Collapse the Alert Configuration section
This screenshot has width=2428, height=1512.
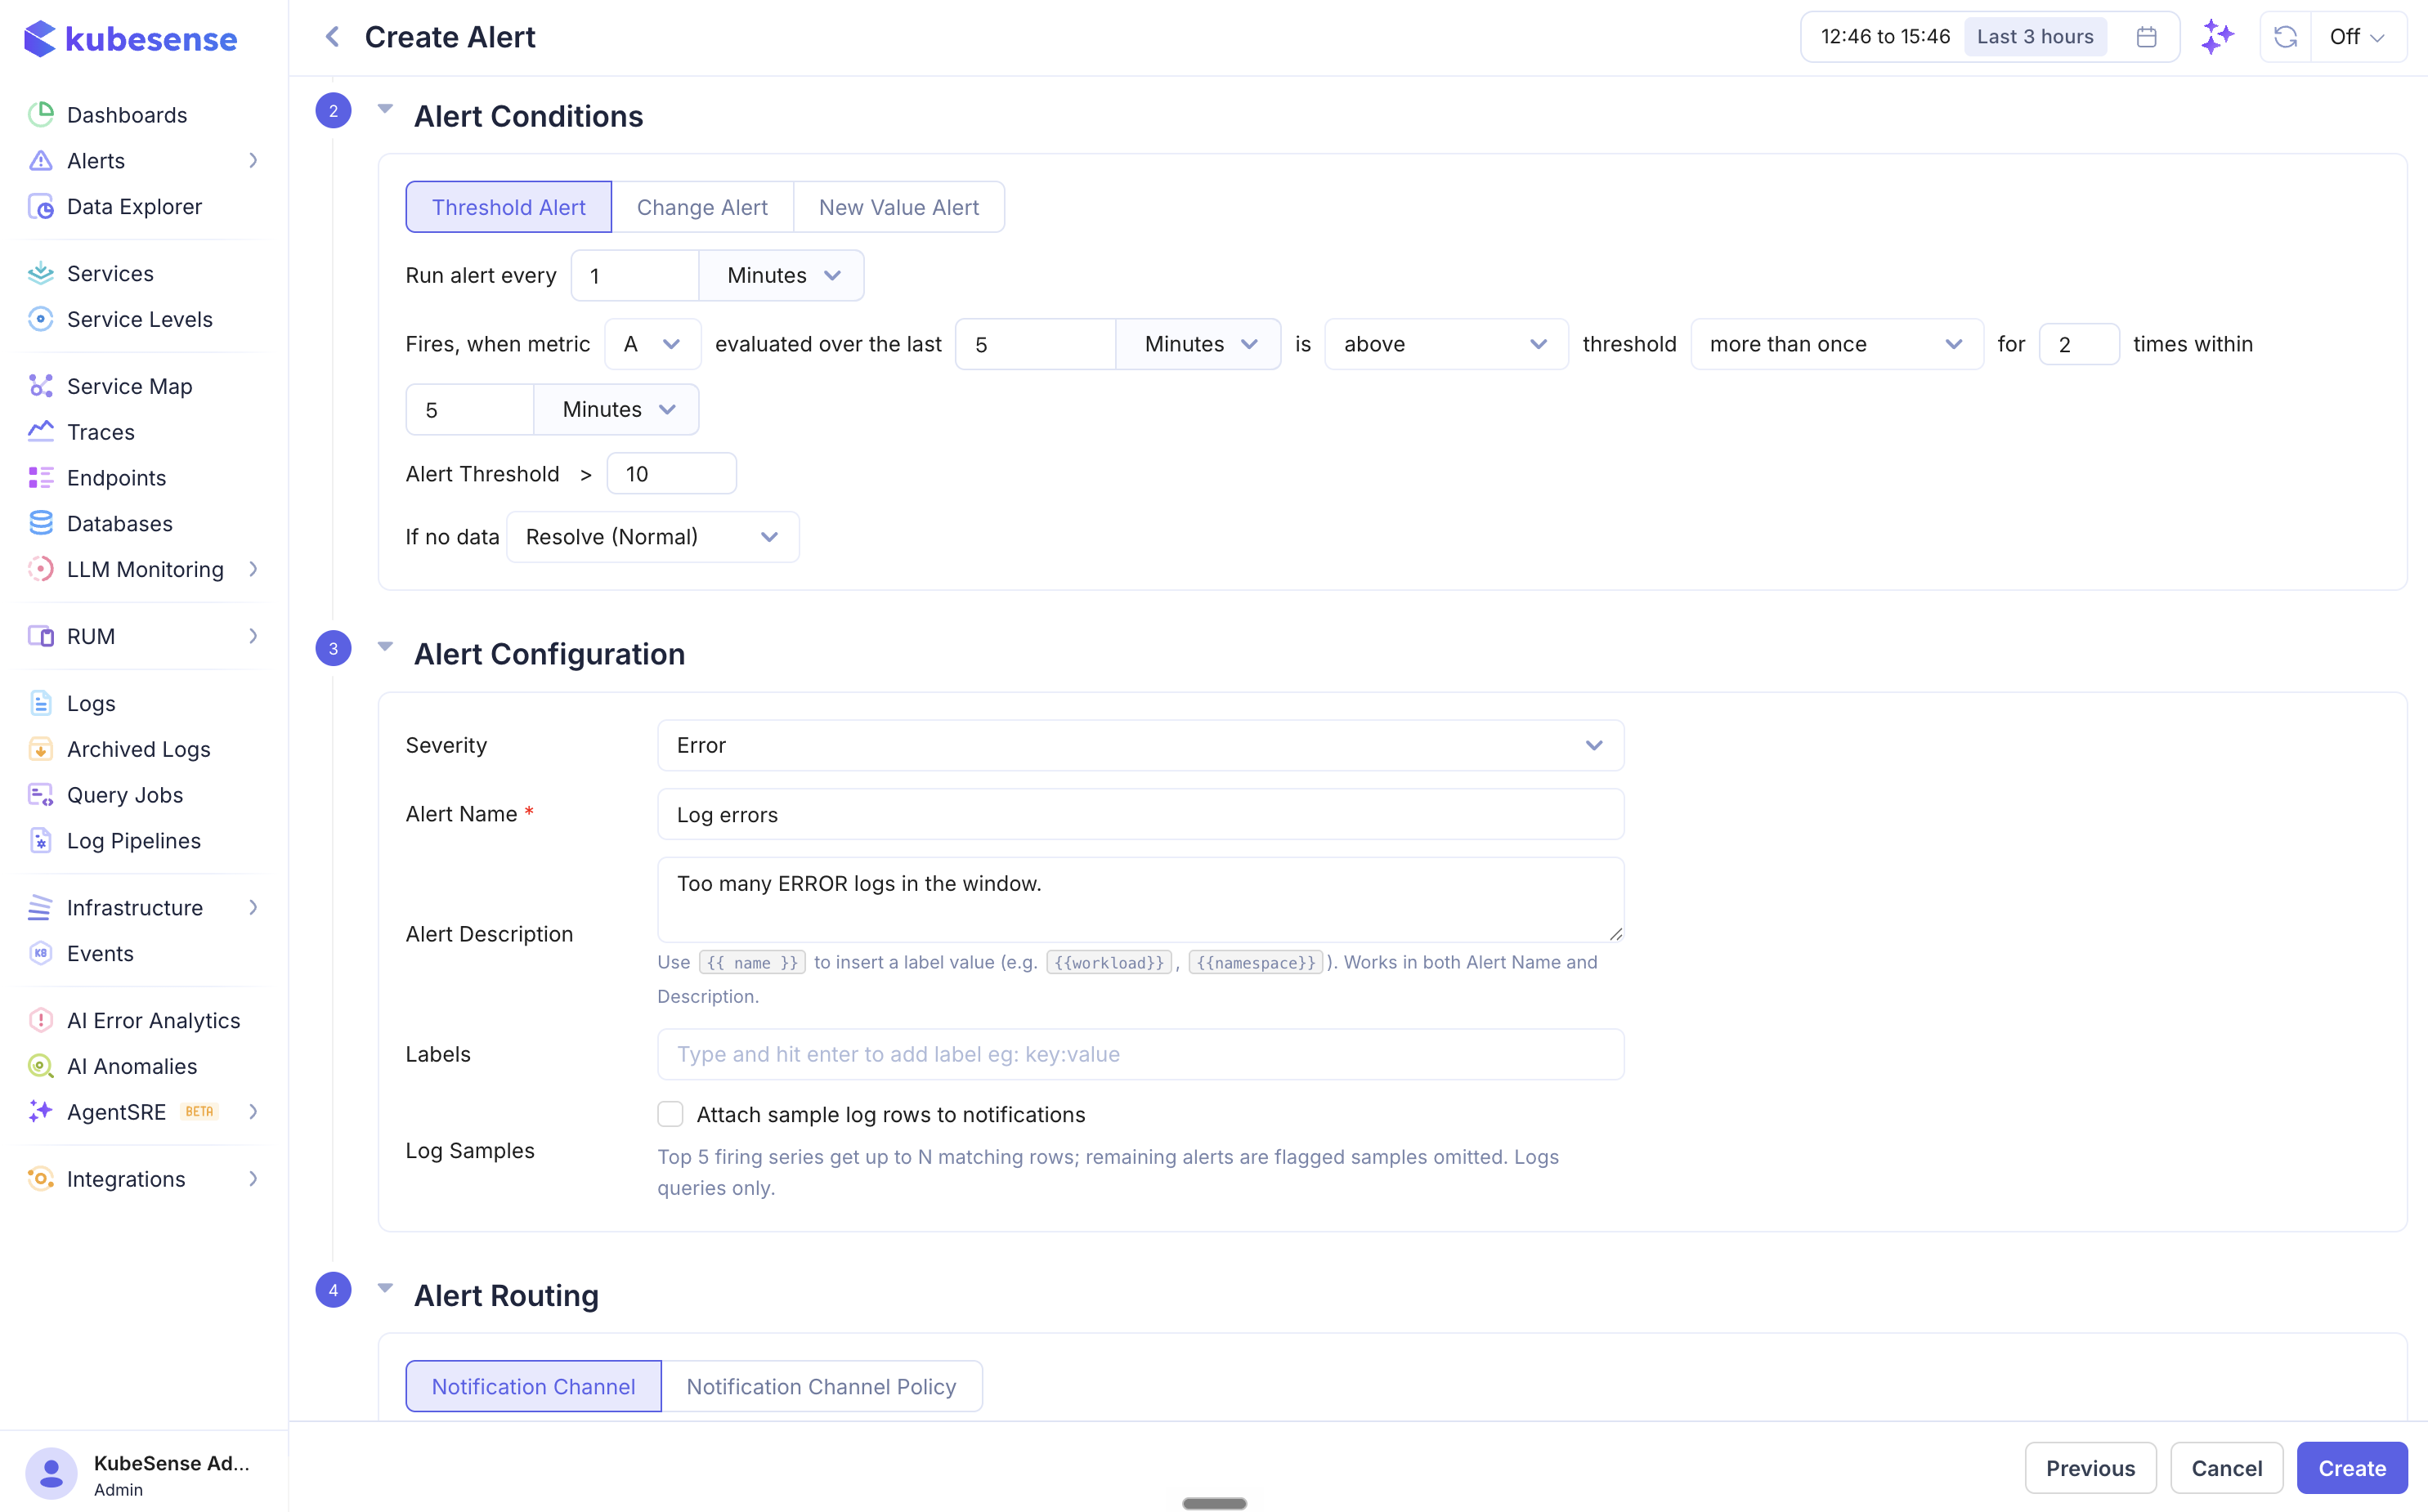click(x=385, y=646)
